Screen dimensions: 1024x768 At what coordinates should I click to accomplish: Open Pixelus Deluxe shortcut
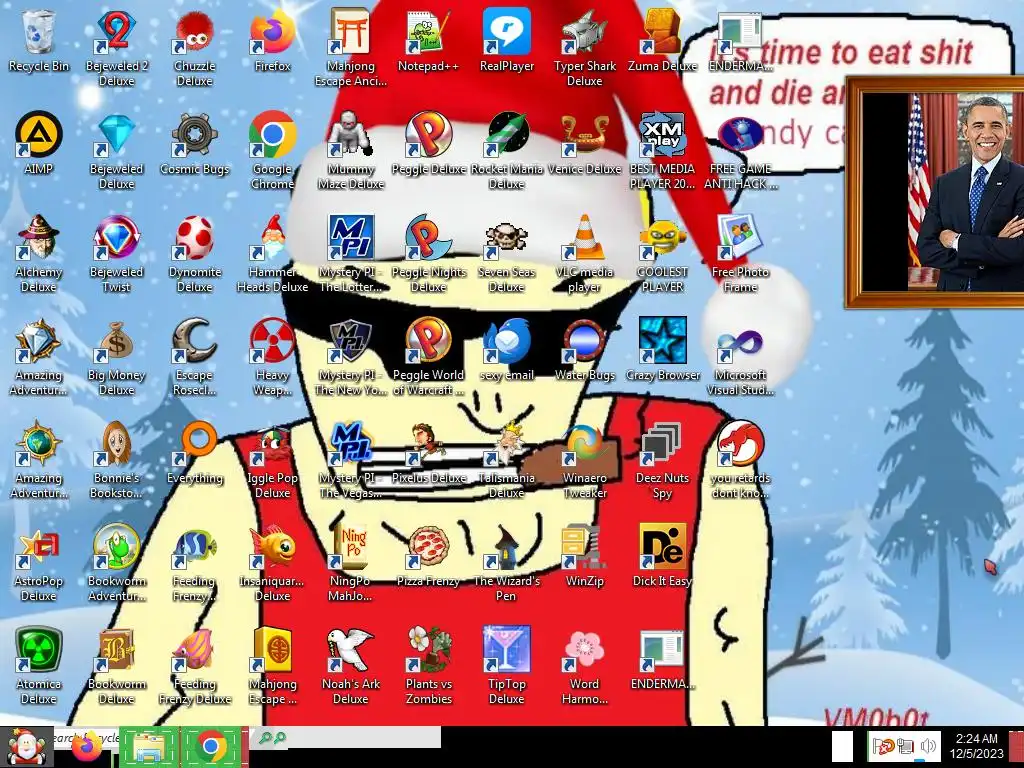coord(428,453)
